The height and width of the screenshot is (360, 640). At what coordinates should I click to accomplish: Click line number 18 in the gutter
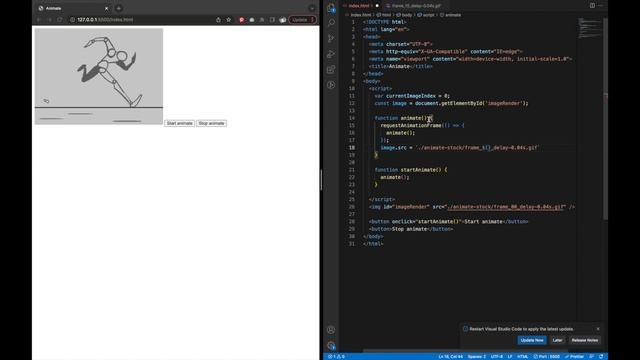352,147
